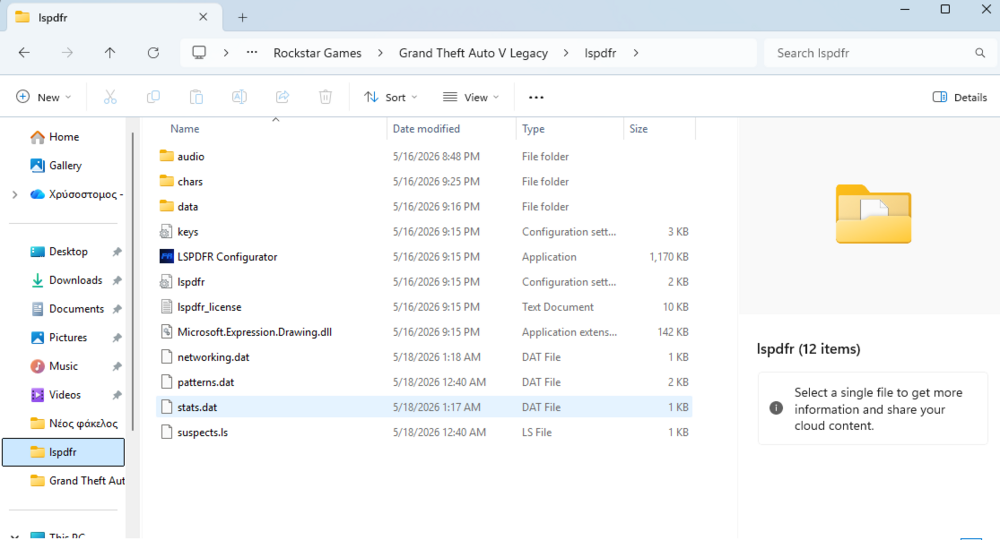The image size is (1000, 540).
Task: Click the audio folder icon
Action: 166,156
